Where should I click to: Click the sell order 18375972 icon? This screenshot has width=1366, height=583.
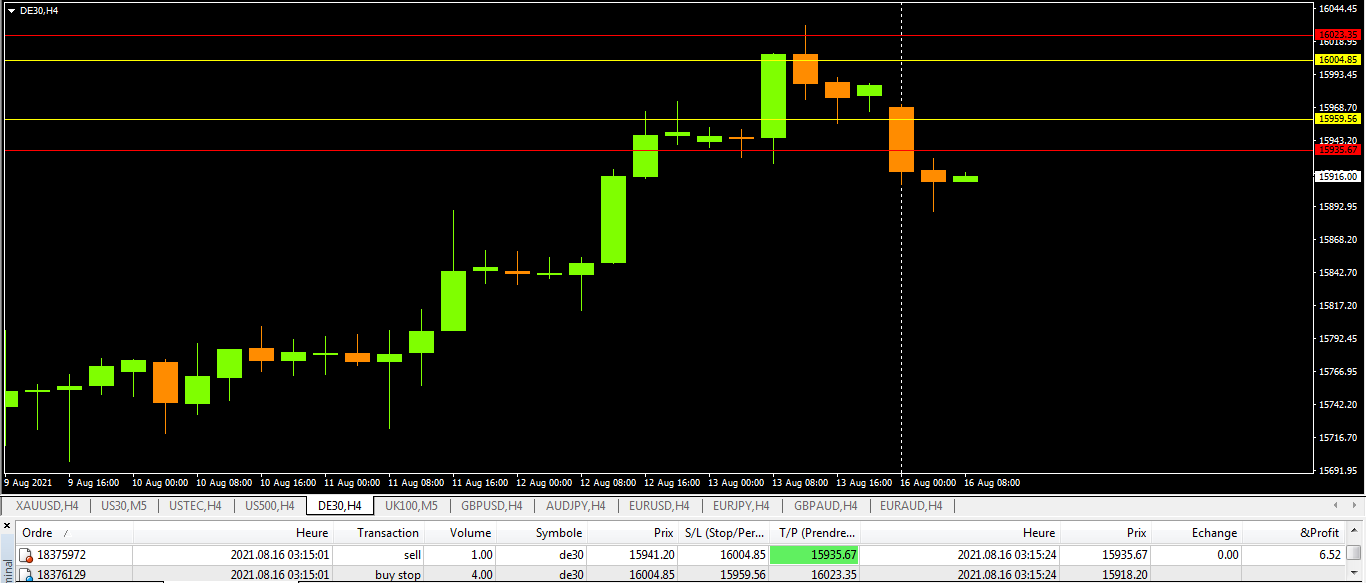click(25, 555)
